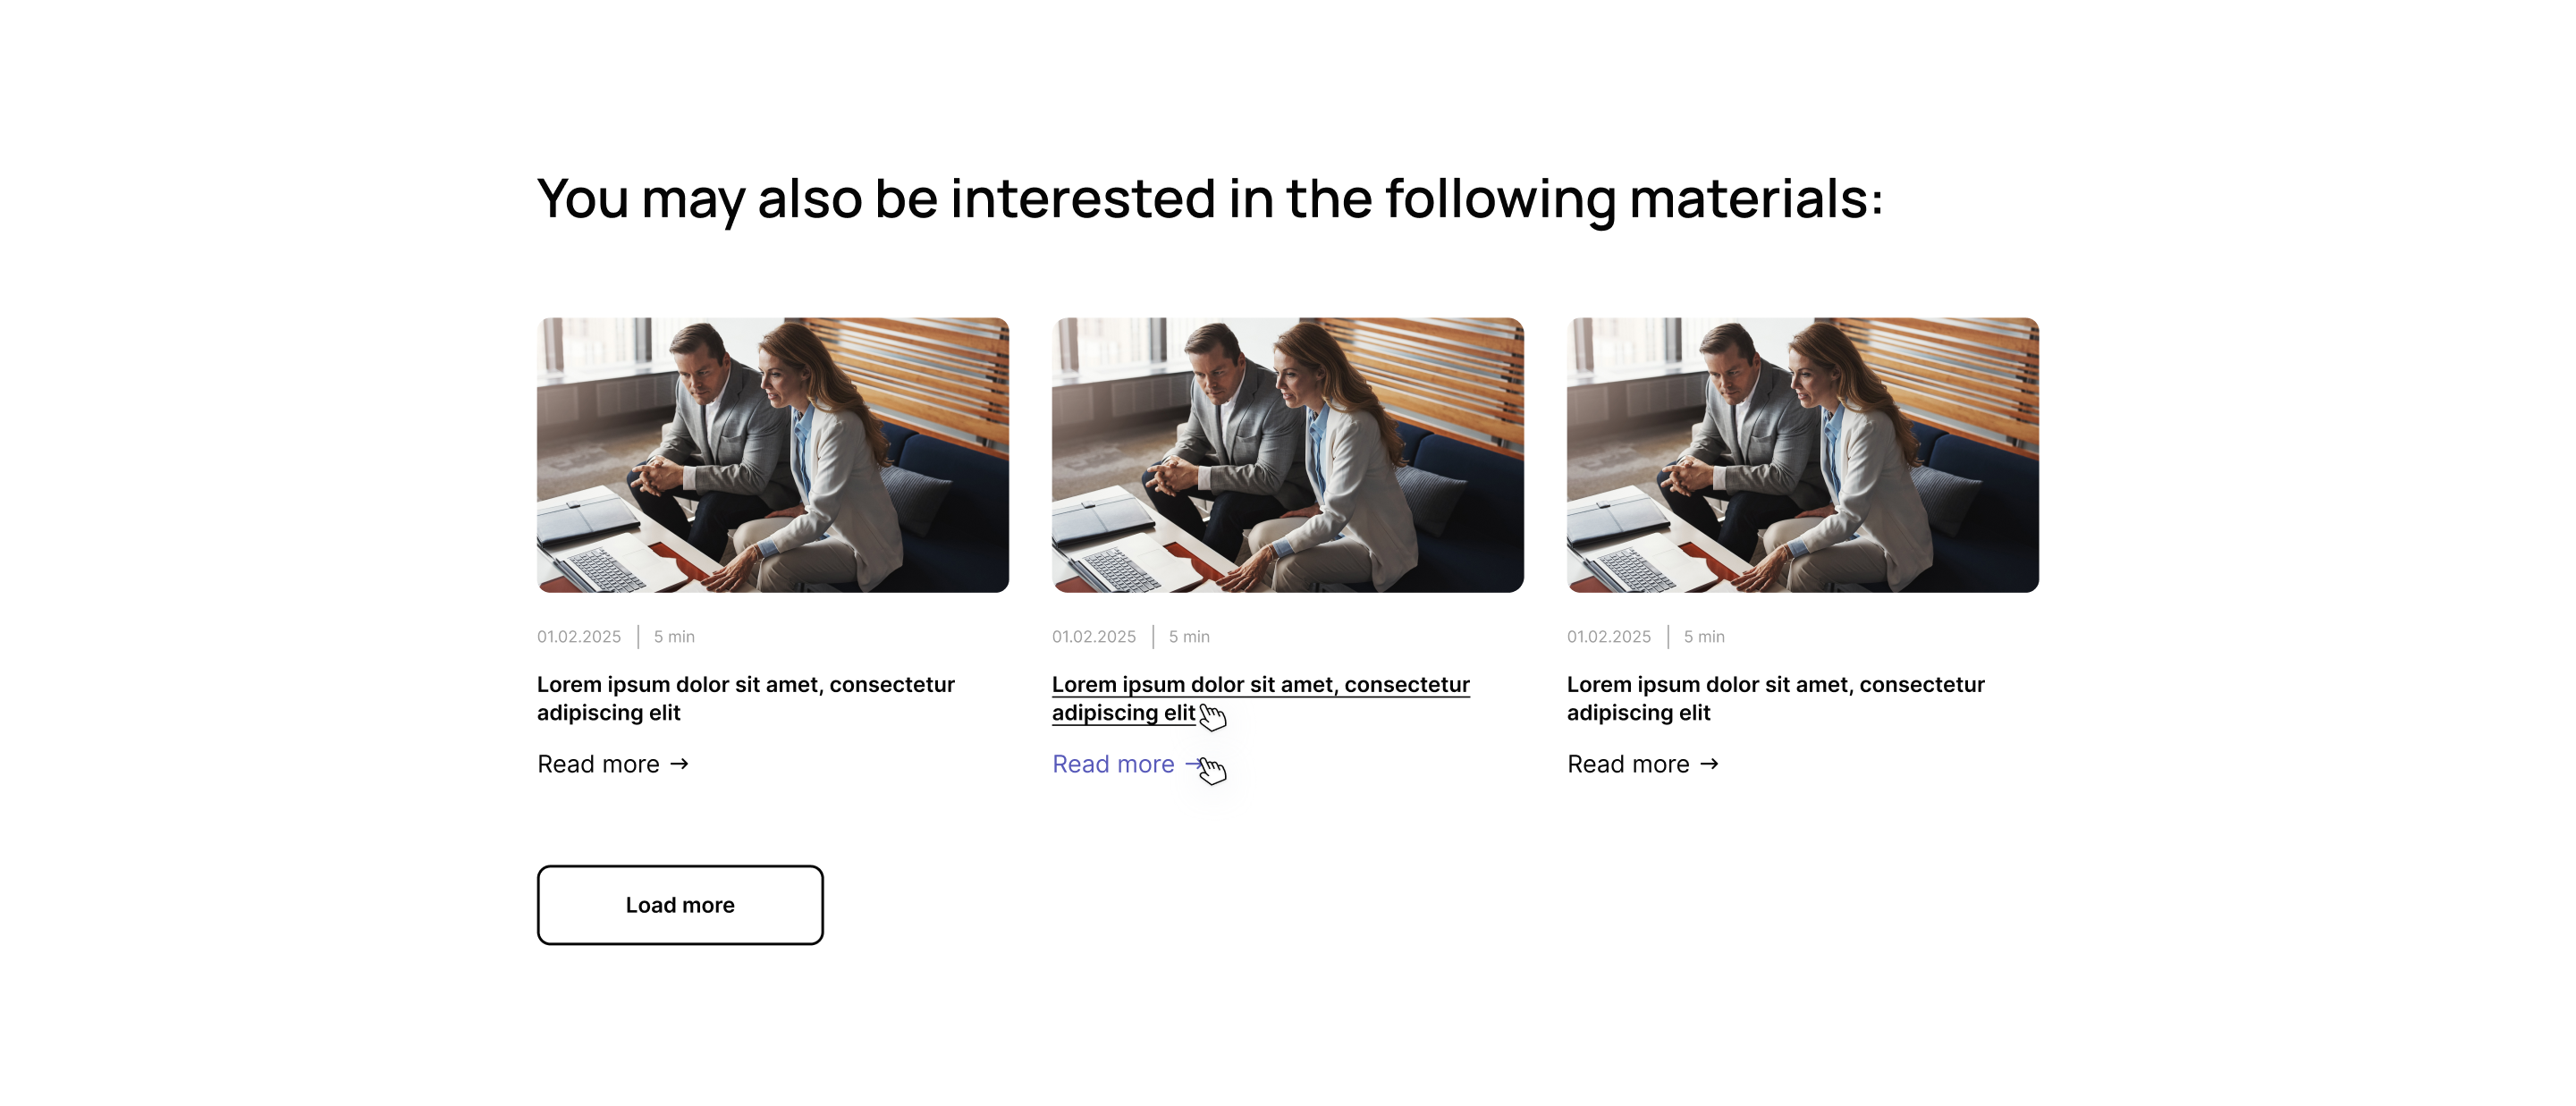Click the arrow icon beside the third card's Read more
Screen dimensions: 2576x1106
coord(1709,764)
